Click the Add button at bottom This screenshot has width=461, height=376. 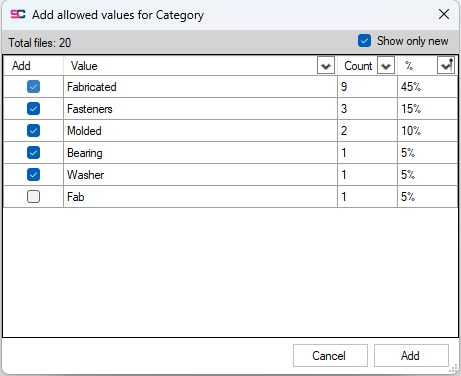[411, 356]
